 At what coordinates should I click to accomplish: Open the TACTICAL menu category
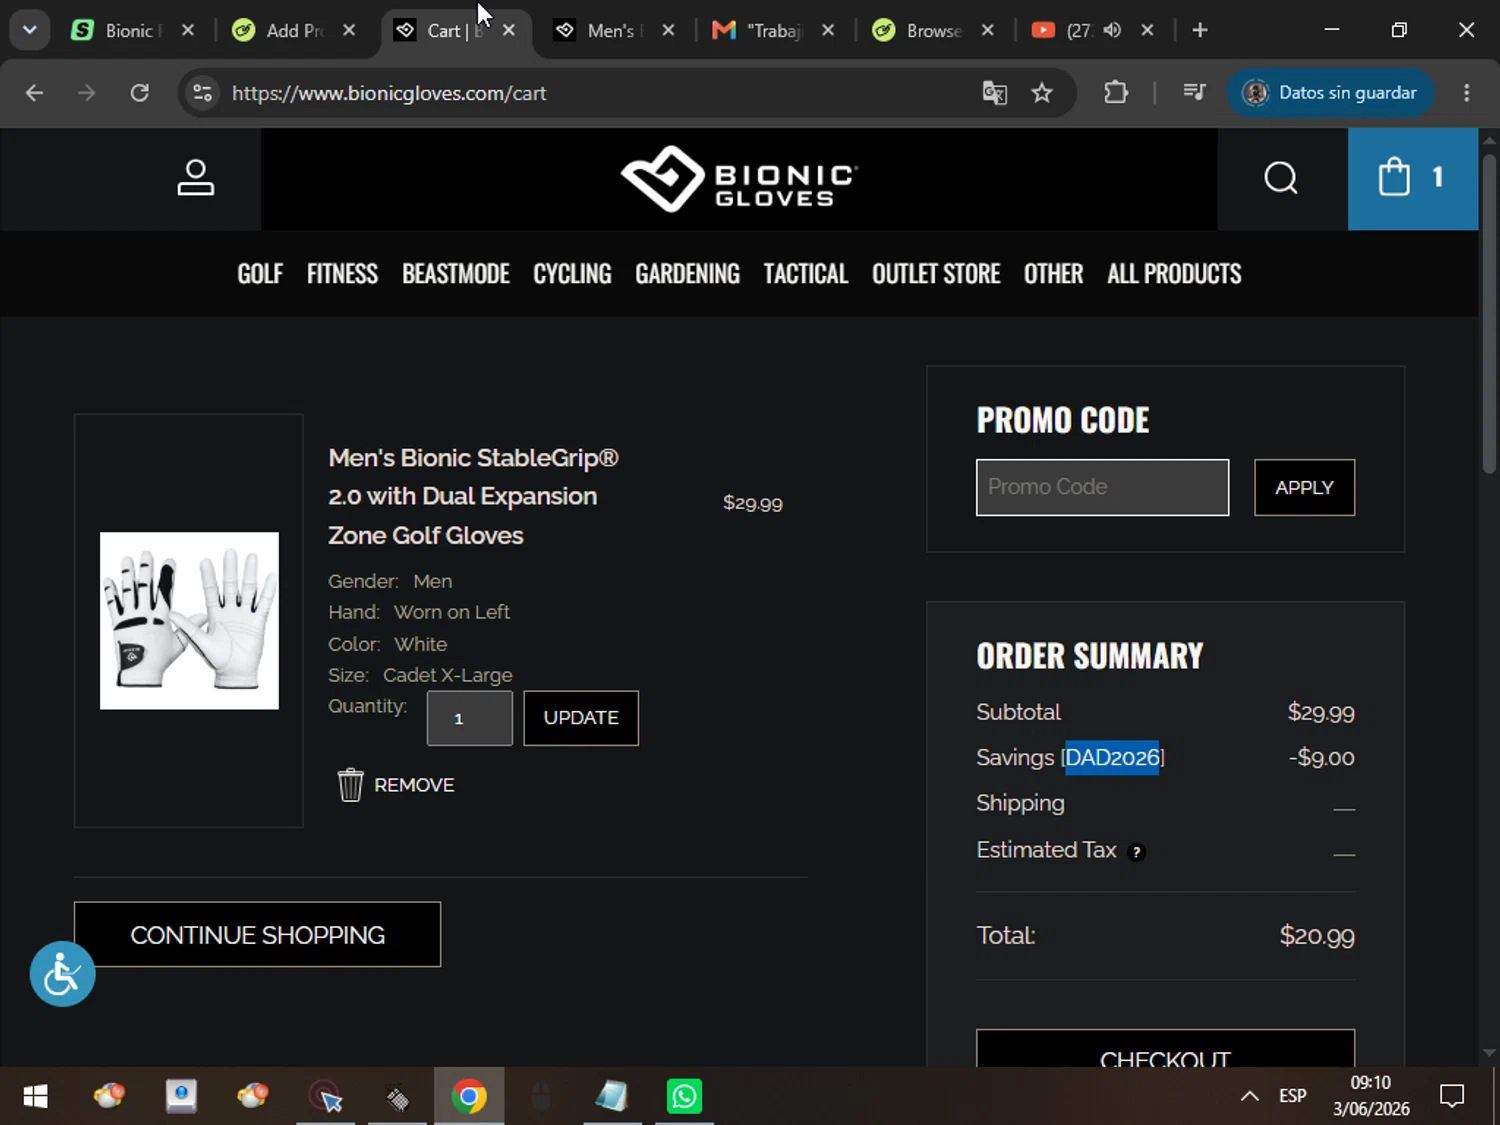(806, 274)
